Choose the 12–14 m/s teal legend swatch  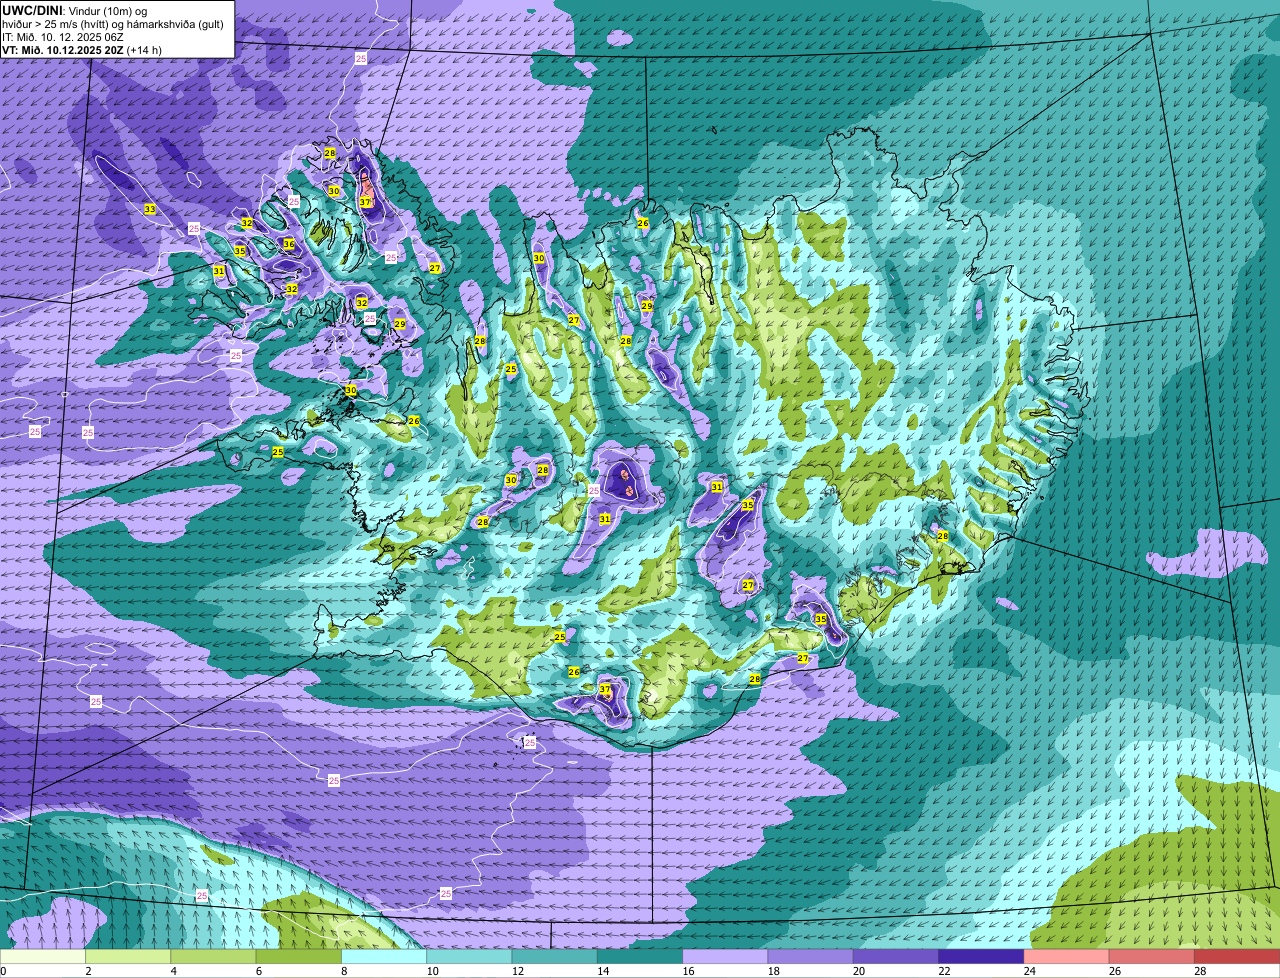point(555,957)
